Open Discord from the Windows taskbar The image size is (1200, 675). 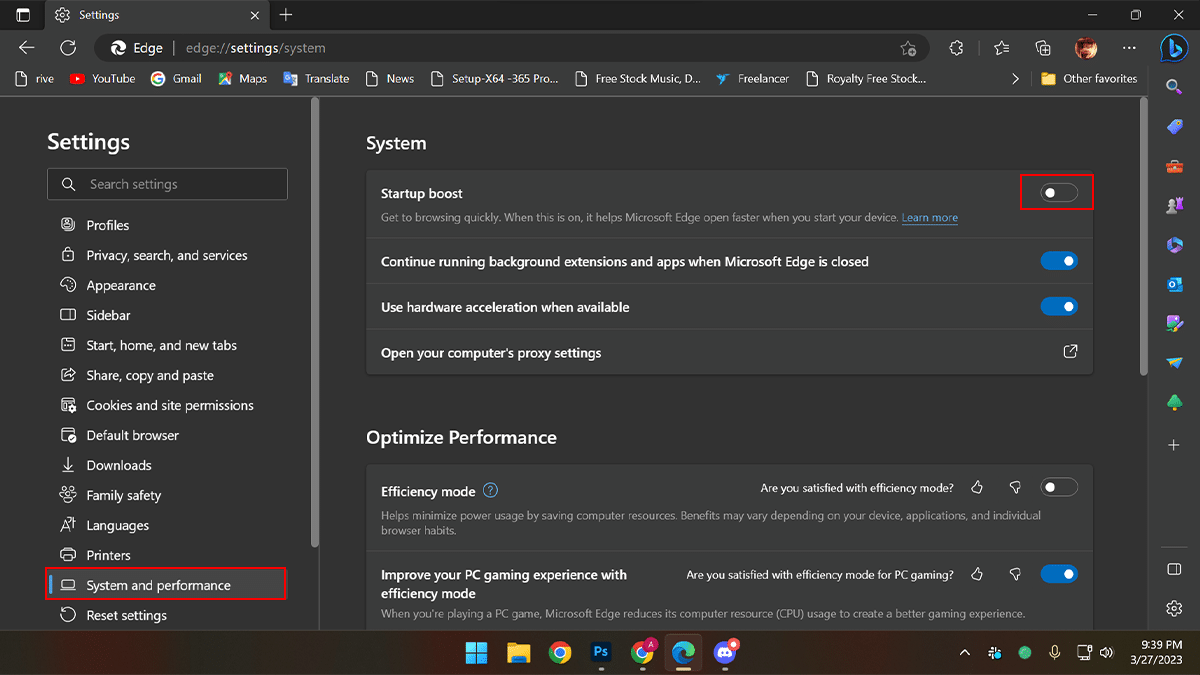point(725,653)
